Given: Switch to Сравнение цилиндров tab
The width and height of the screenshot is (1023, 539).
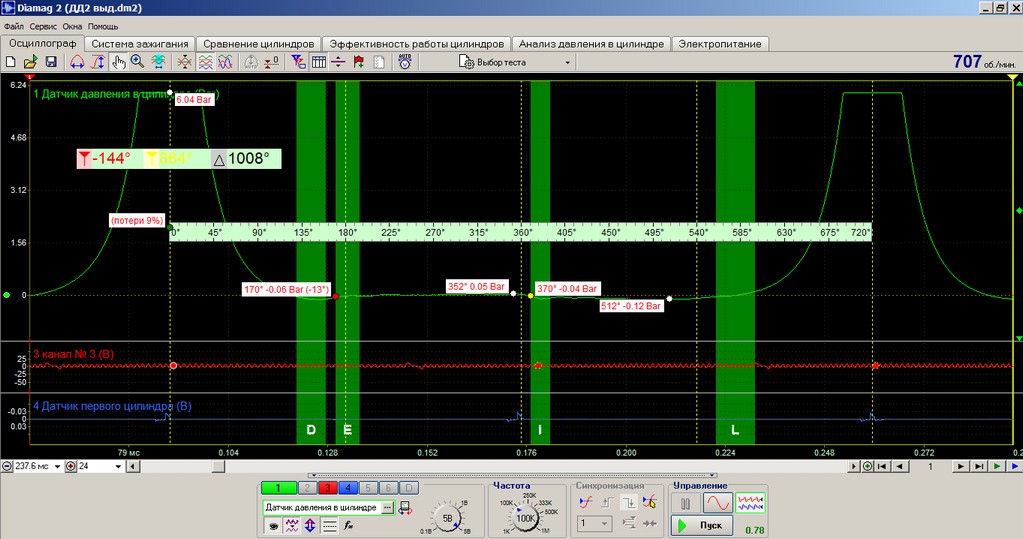Looking at the screenshot, I should (258, 44).
